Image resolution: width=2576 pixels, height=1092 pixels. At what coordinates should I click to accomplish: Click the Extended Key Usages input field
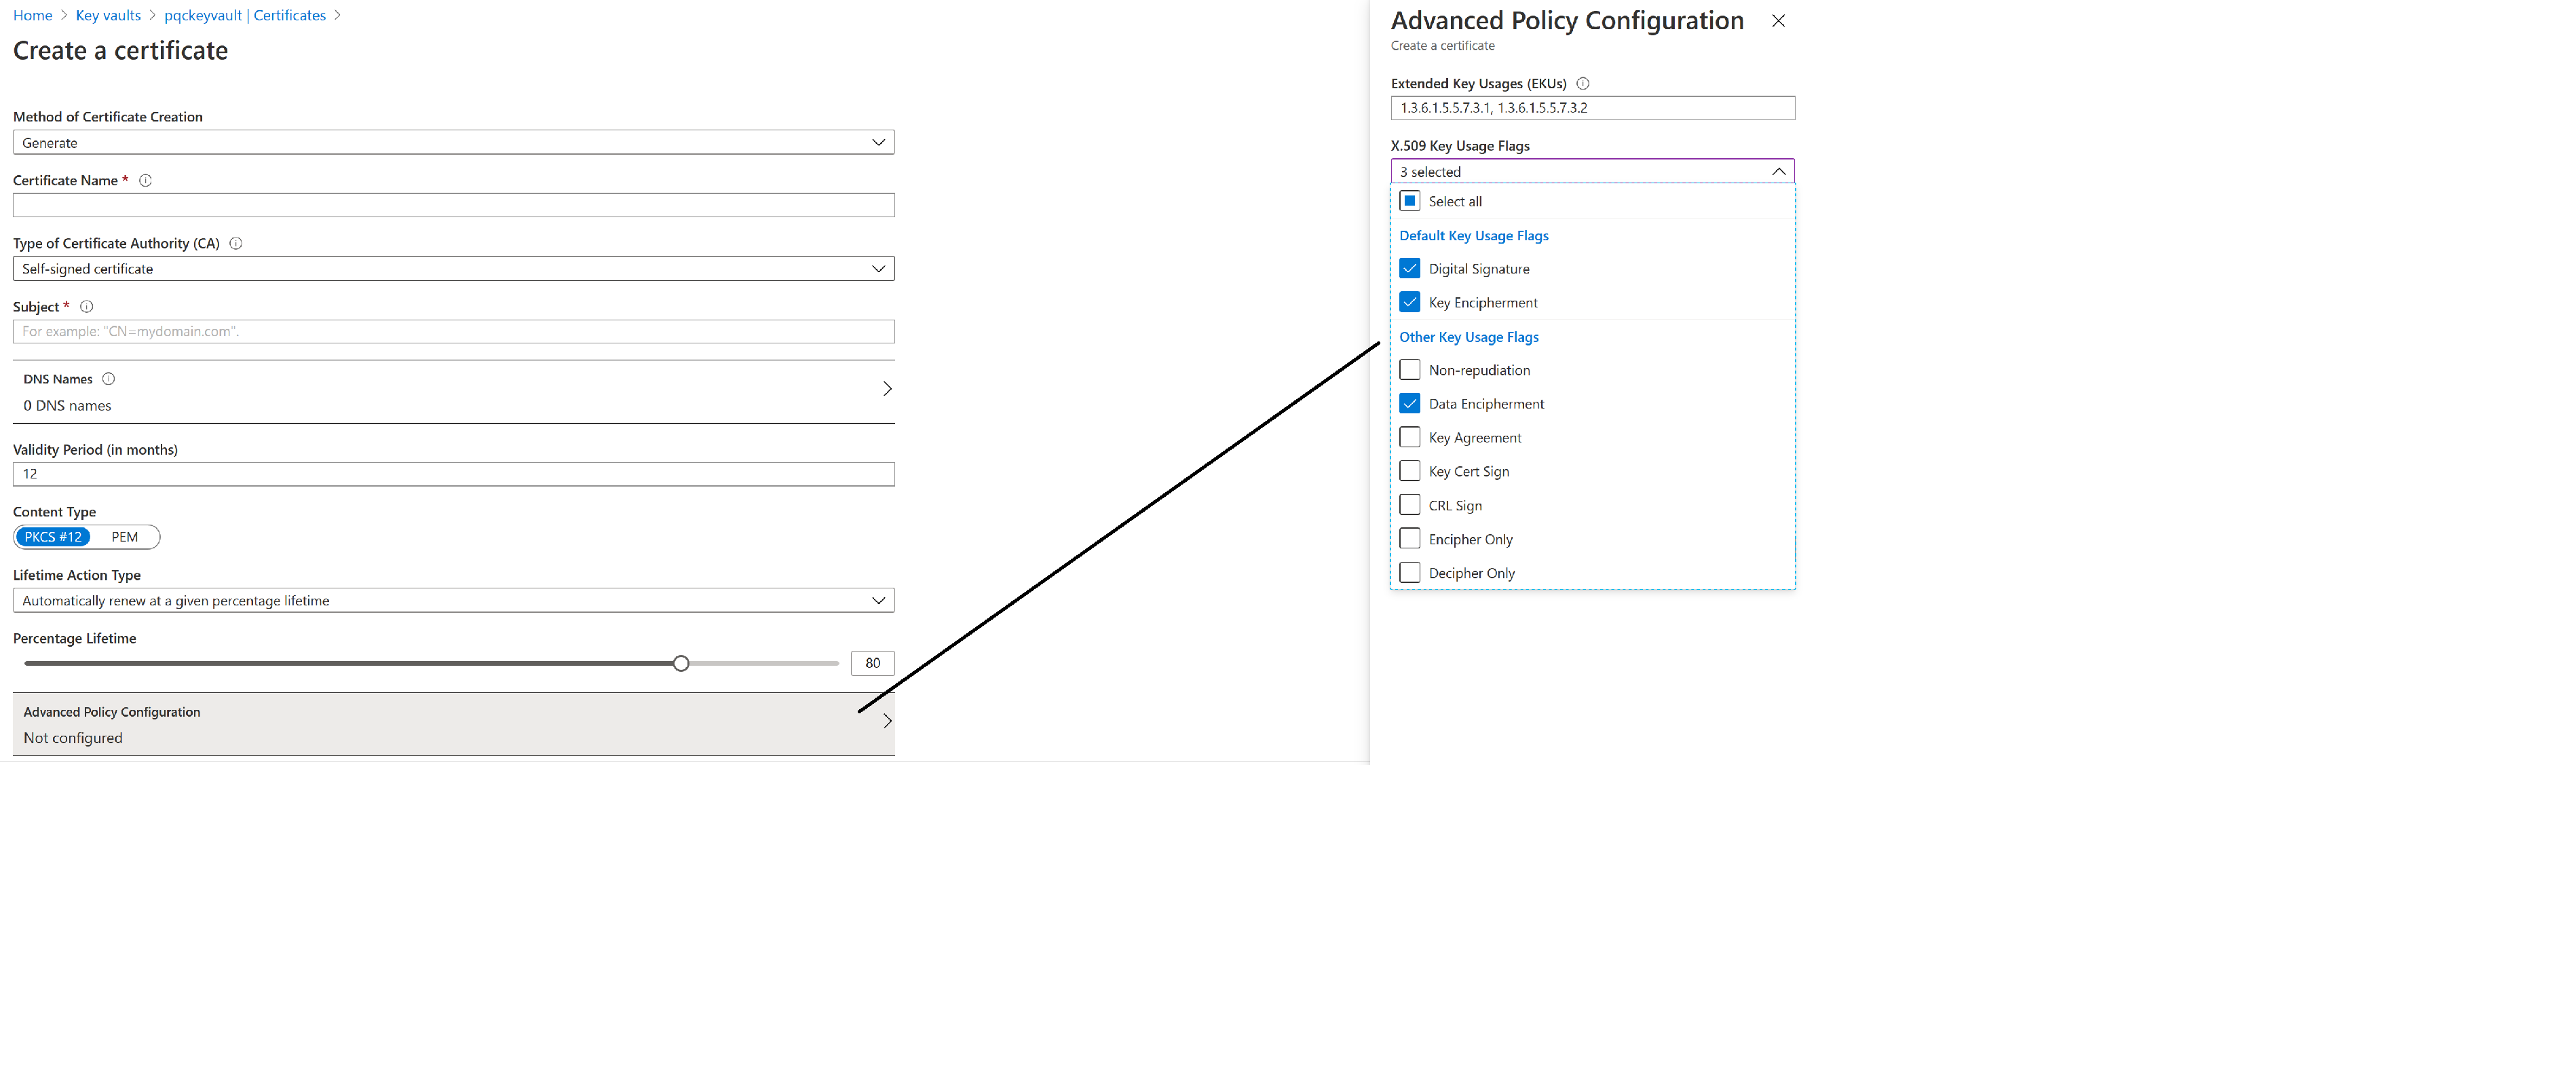click(x=1592, y=108)
